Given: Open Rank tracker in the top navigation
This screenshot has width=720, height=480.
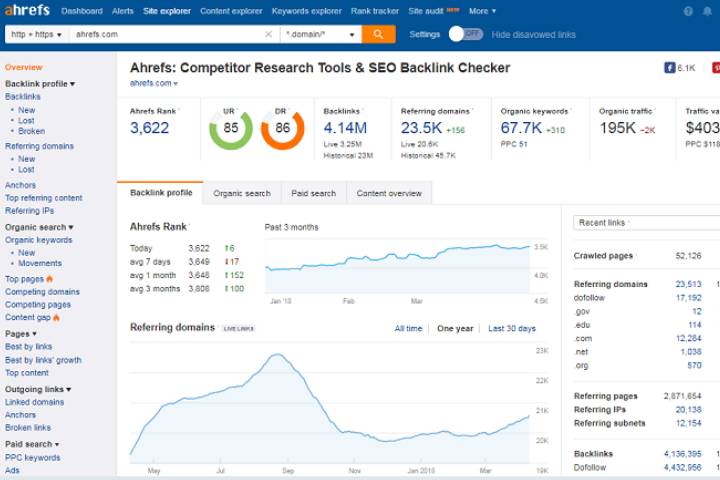Looking at the screenshot, I should [375, 11].
